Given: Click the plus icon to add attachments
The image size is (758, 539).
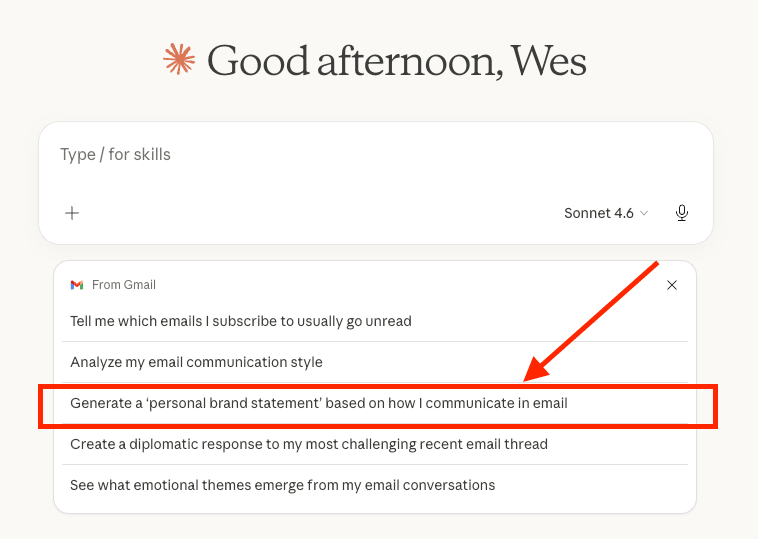Looking at the screenshot, I should (x=72, y=213).
